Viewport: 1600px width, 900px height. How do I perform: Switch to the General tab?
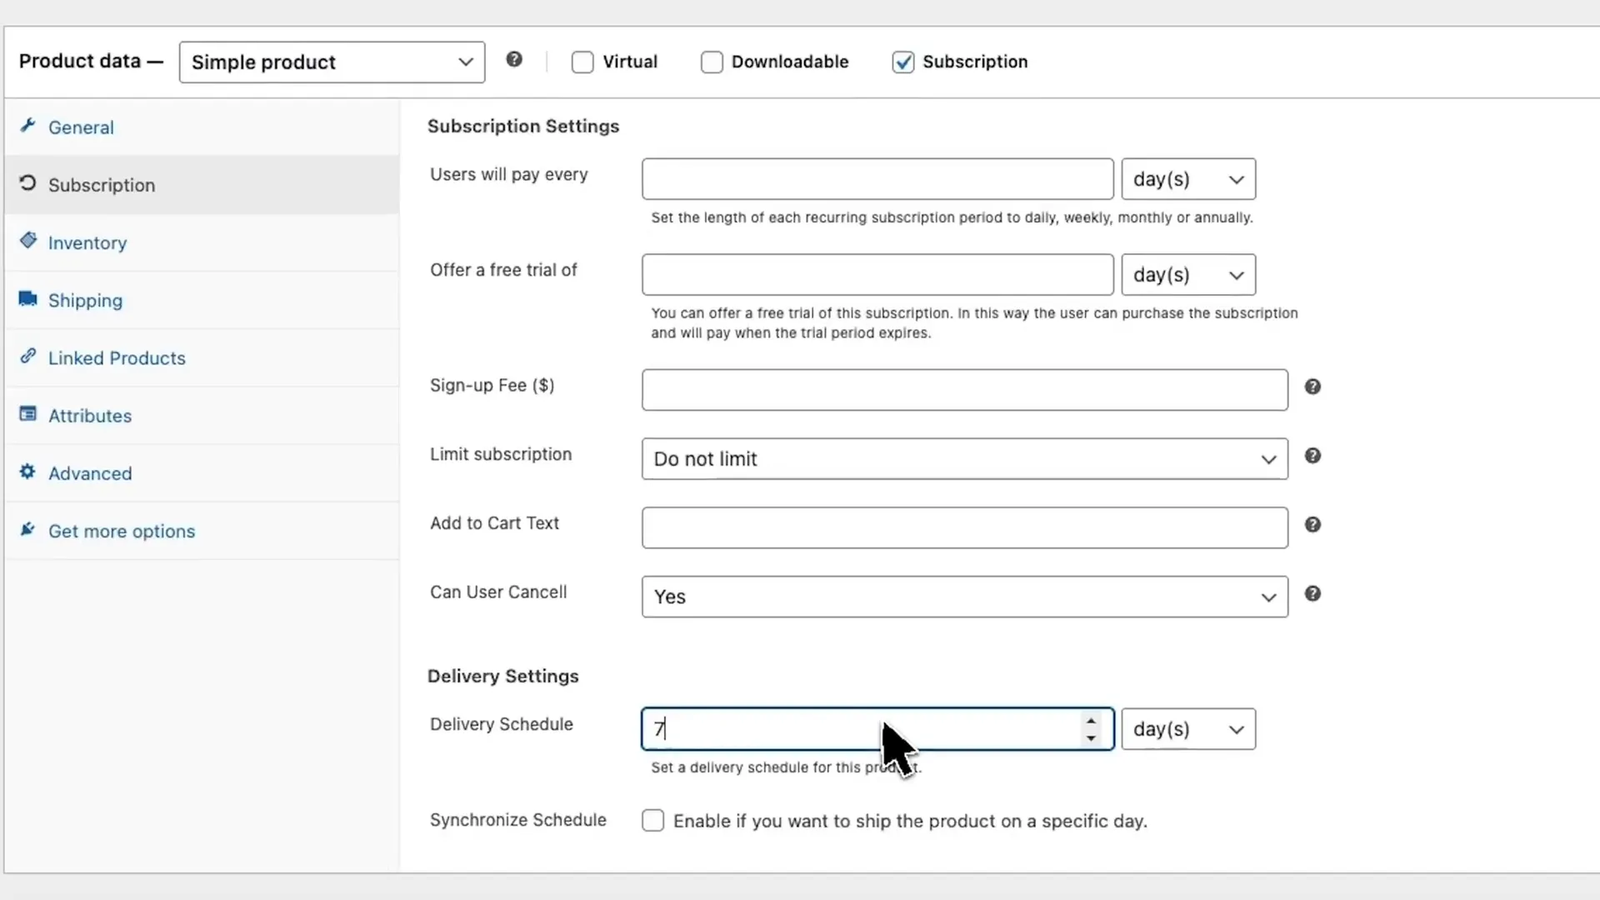click(202, 127)
